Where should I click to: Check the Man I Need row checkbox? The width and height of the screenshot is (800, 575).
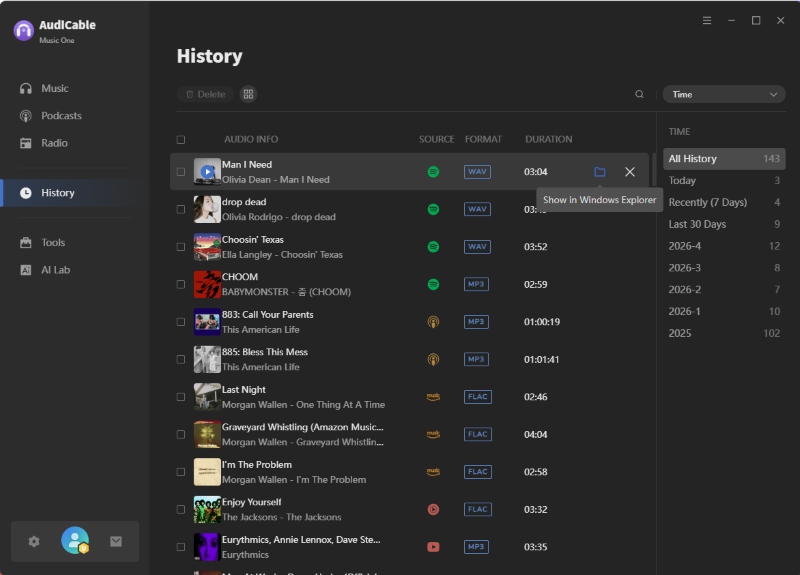(x=181, y=172)
